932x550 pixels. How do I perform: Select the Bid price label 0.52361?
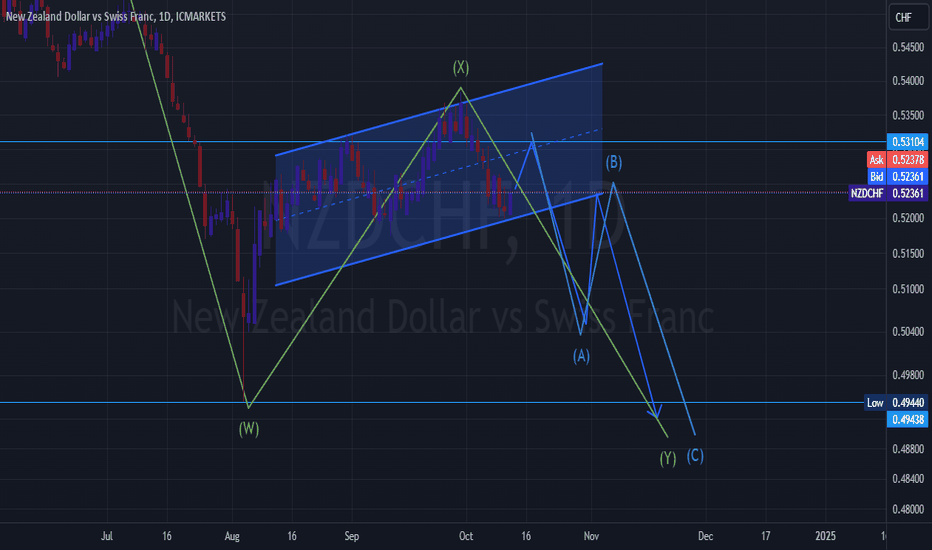(x=897, y=177)
